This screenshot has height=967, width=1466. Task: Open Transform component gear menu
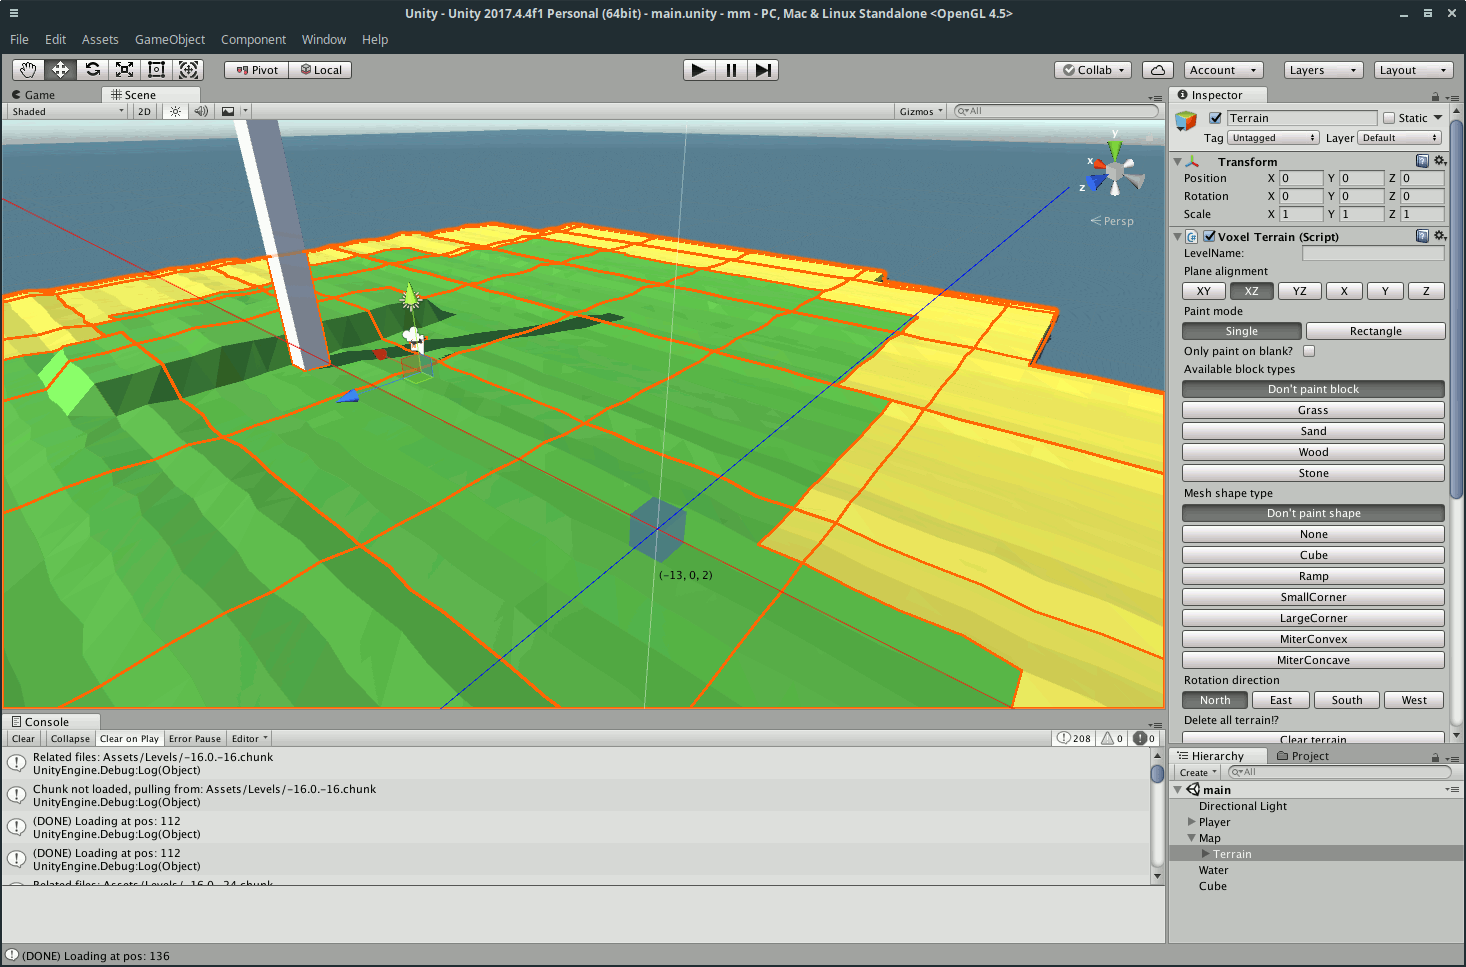(1440, 161)
